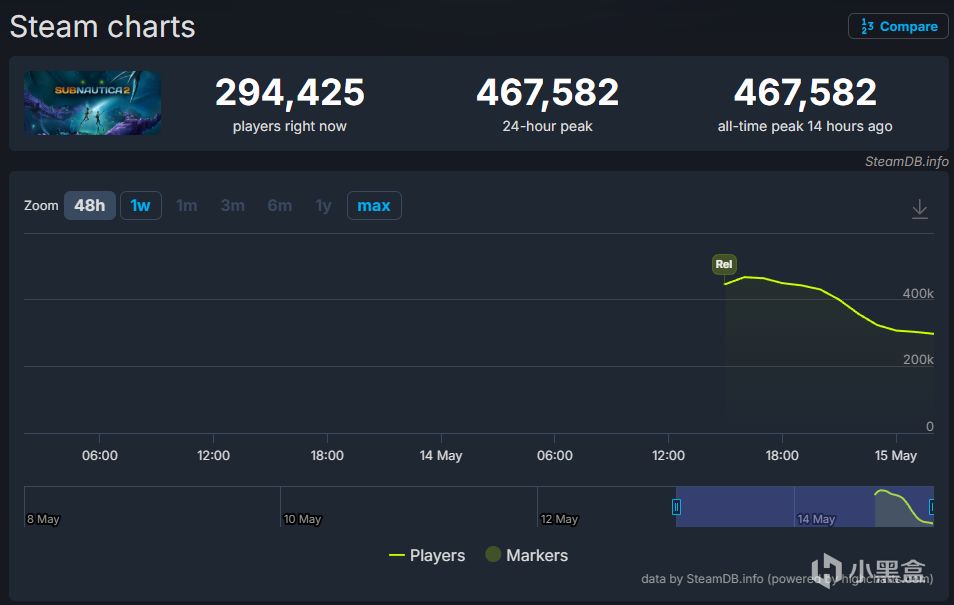Click the highlighted navigator selection area
The height and width of the screenshot is (605, 954).
pos(804,506)
